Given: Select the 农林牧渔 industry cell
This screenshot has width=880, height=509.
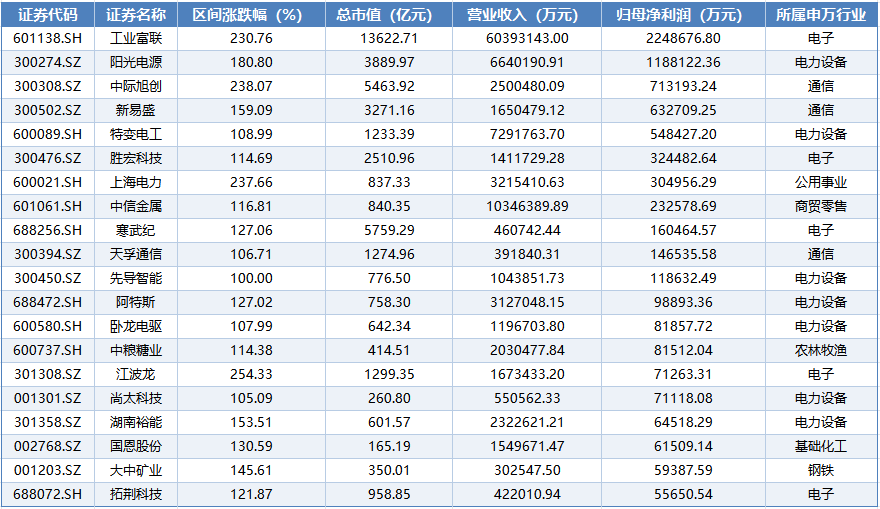Looking at the screenshot, I should [820, 350].
